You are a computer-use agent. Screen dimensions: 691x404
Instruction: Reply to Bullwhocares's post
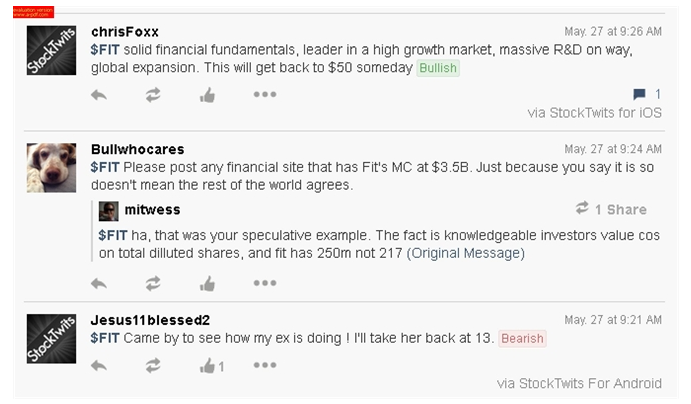(99, 283)
